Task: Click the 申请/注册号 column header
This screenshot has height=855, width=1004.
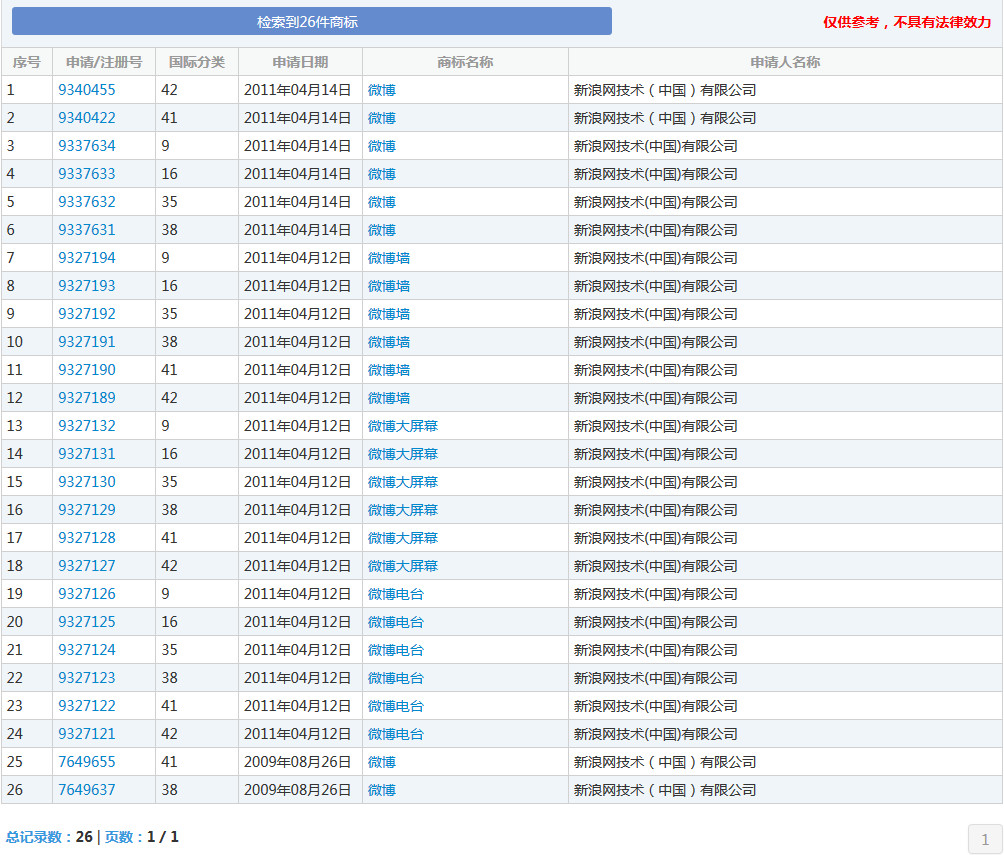Action: pos(104,62)
